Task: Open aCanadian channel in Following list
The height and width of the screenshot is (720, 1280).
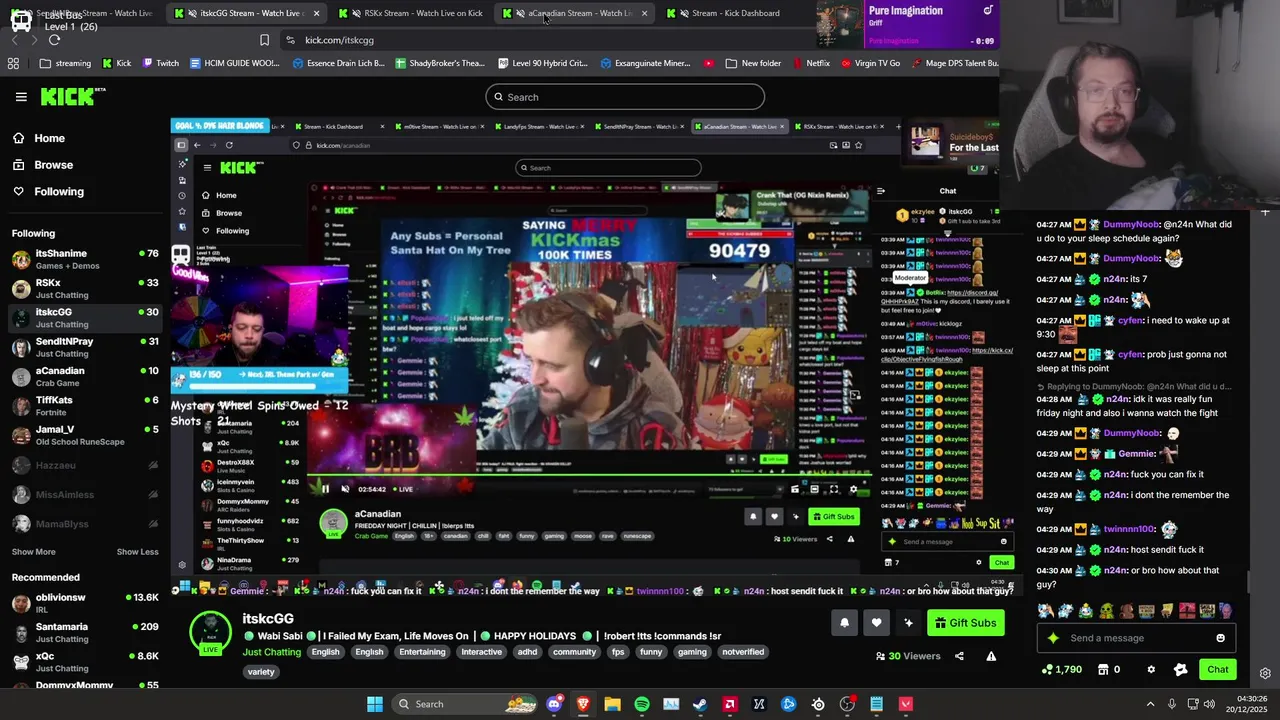Action: tap(85, 376)
